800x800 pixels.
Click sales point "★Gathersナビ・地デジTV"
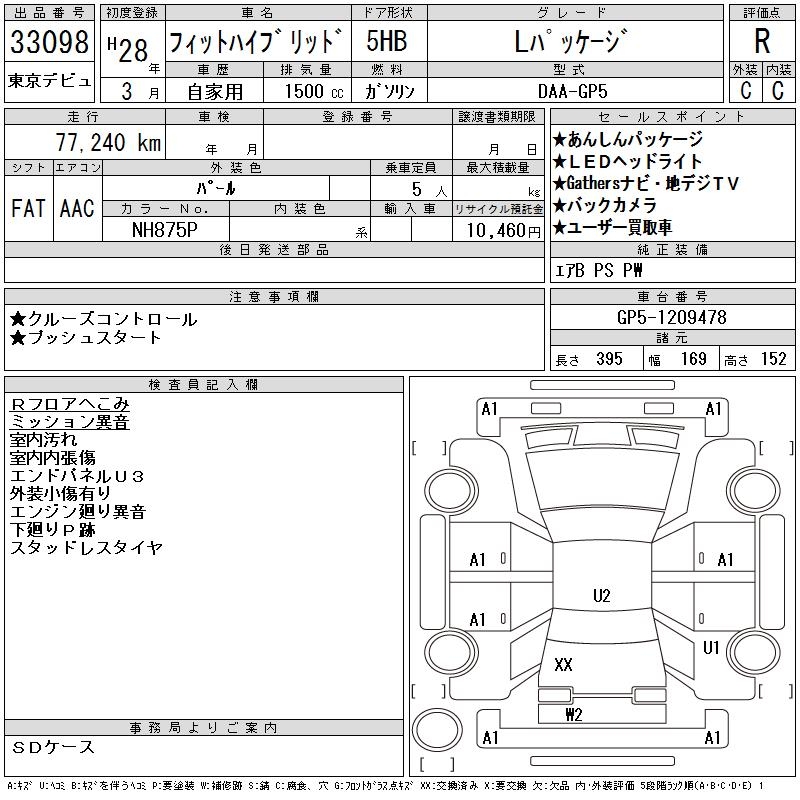click(x=646, y=183)
